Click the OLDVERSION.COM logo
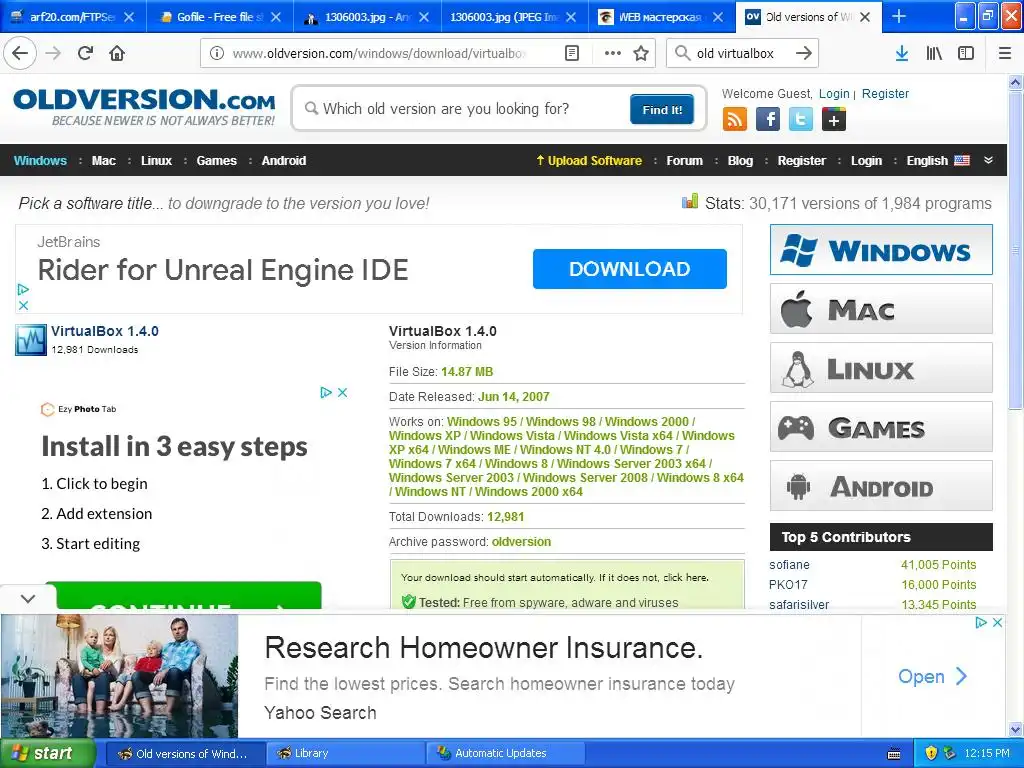Image resolution: width=1024 pixels, height=768 pixels. click(144, 107)
